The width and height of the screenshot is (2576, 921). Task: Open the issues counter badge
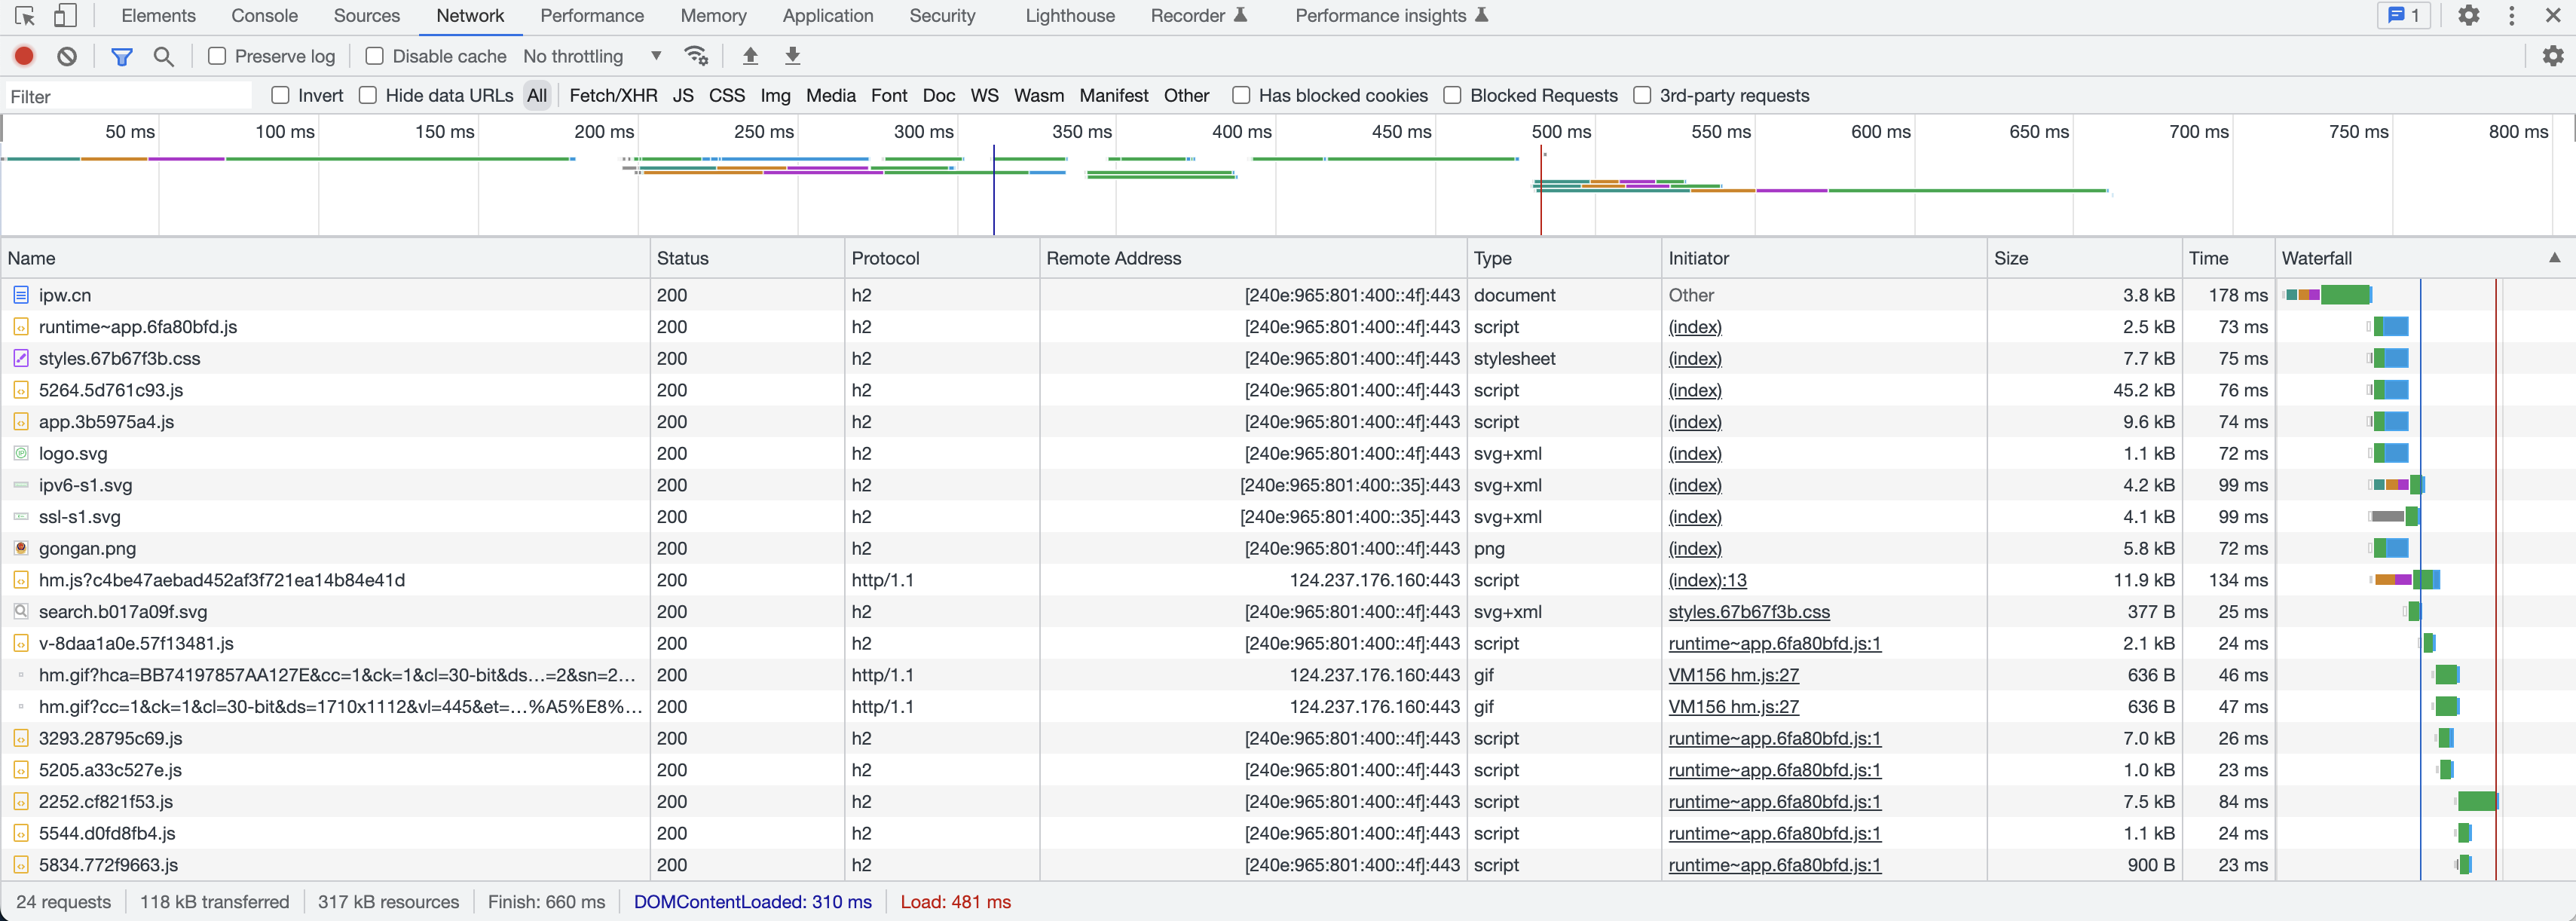pyautogui.click(x=2403, y=16)
